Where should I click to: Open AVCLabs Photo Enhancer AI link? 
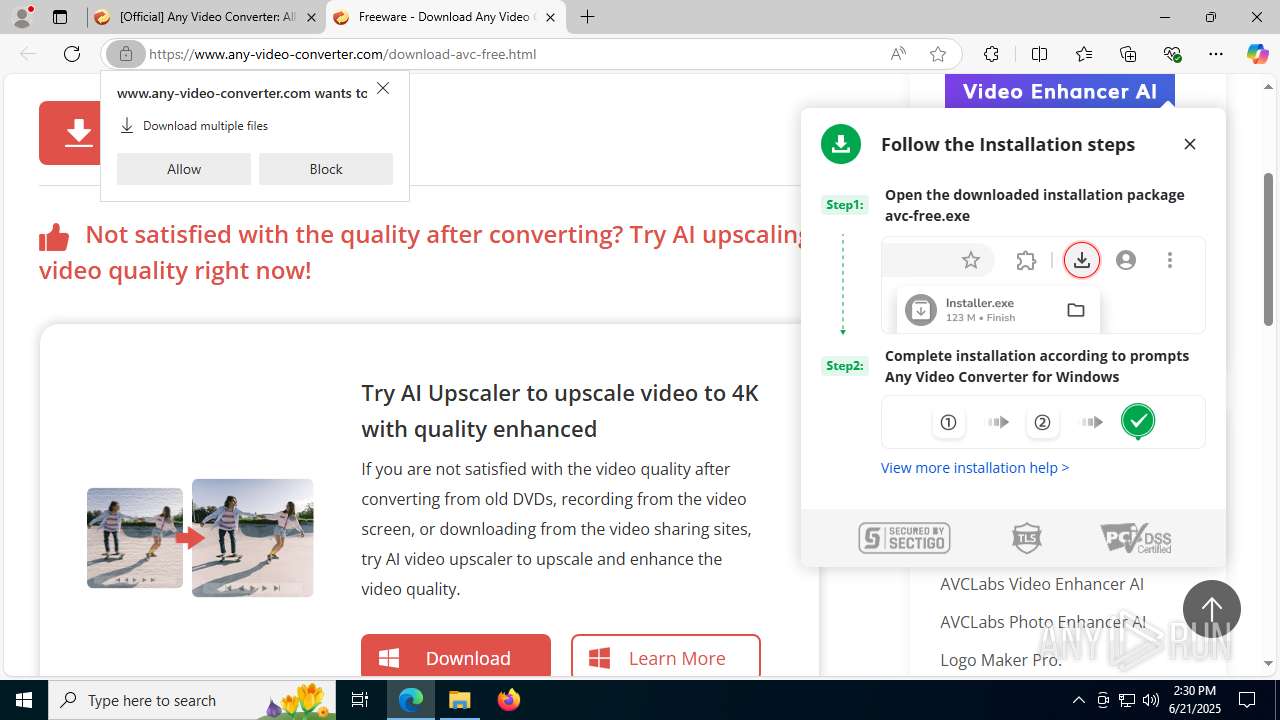[x=1043, y=622]
